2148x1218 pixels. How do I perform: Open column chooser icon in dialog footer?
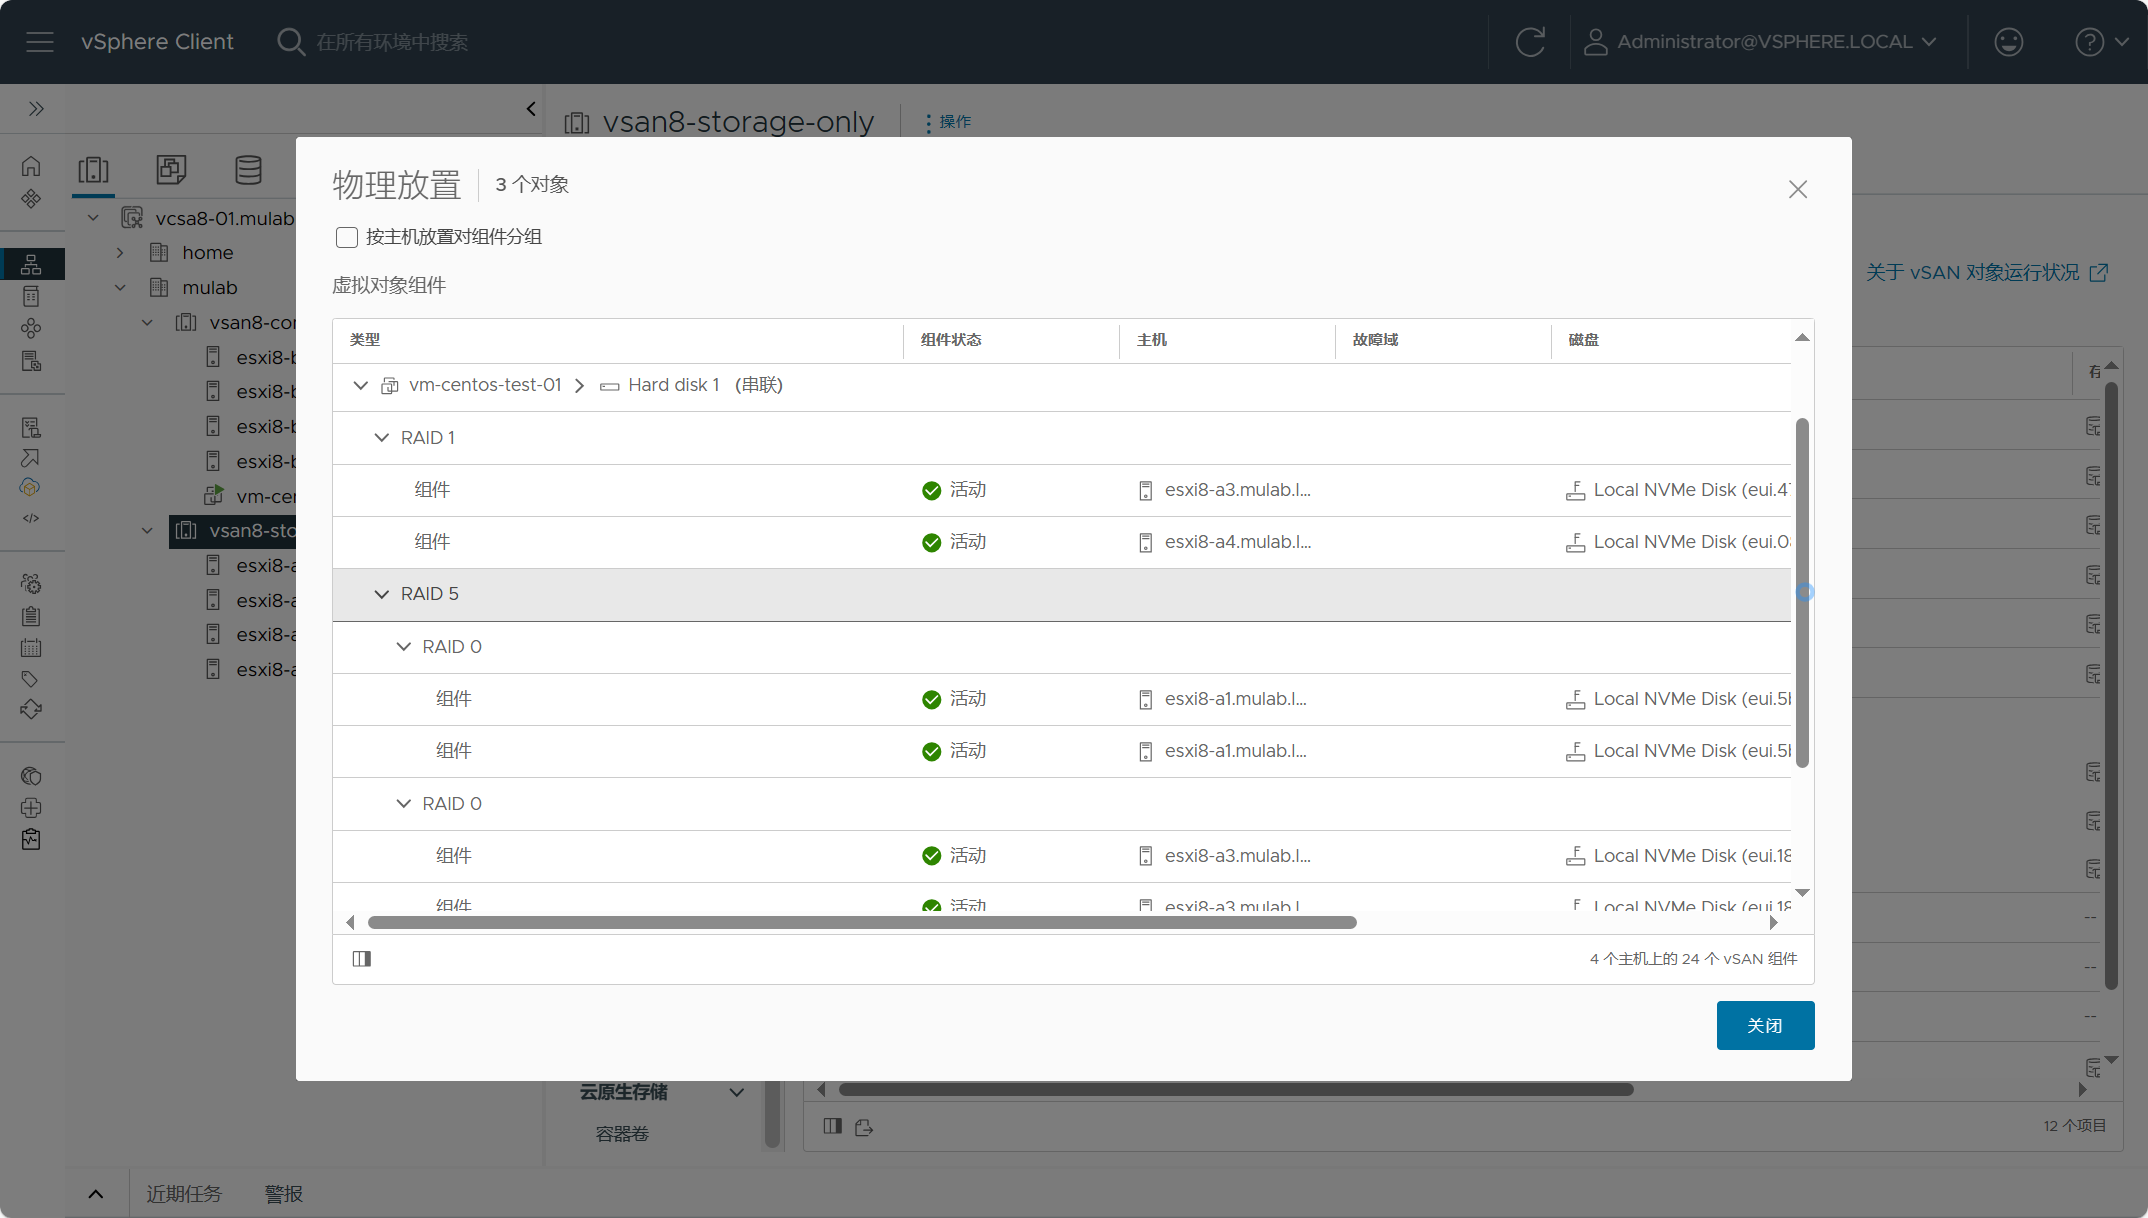pos(362,959)
